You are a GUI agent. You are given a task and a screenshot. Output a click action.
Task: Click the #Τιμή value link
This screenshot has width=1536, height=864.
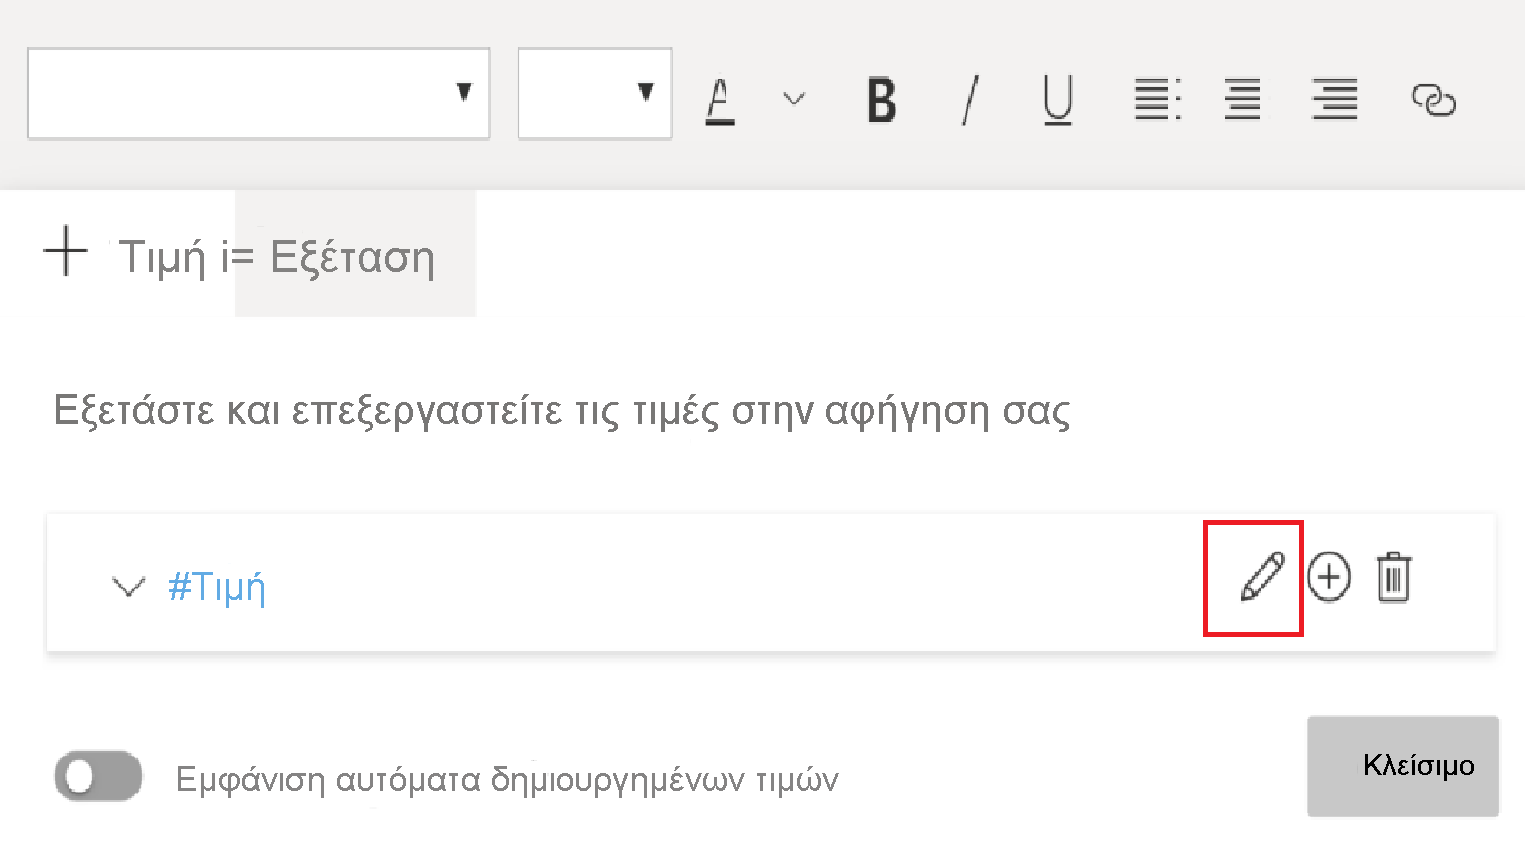point(217,586)
